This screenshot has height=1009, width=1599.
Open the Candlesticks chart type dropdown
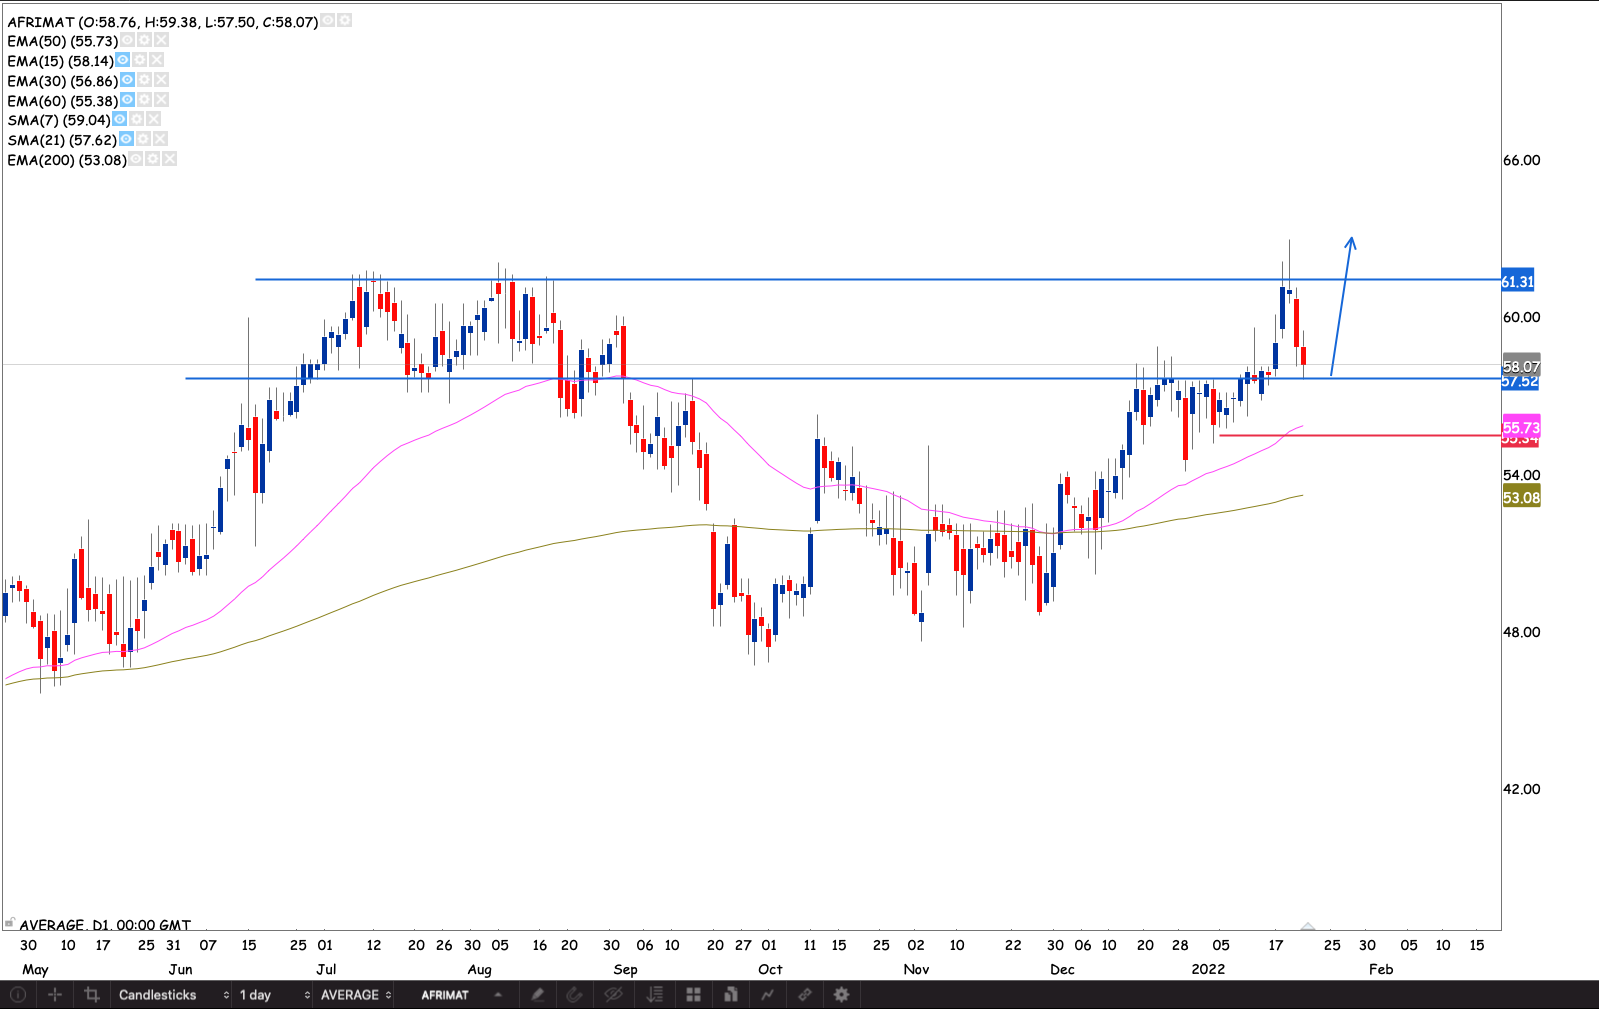pyautogui.click(x=173, y=995)
